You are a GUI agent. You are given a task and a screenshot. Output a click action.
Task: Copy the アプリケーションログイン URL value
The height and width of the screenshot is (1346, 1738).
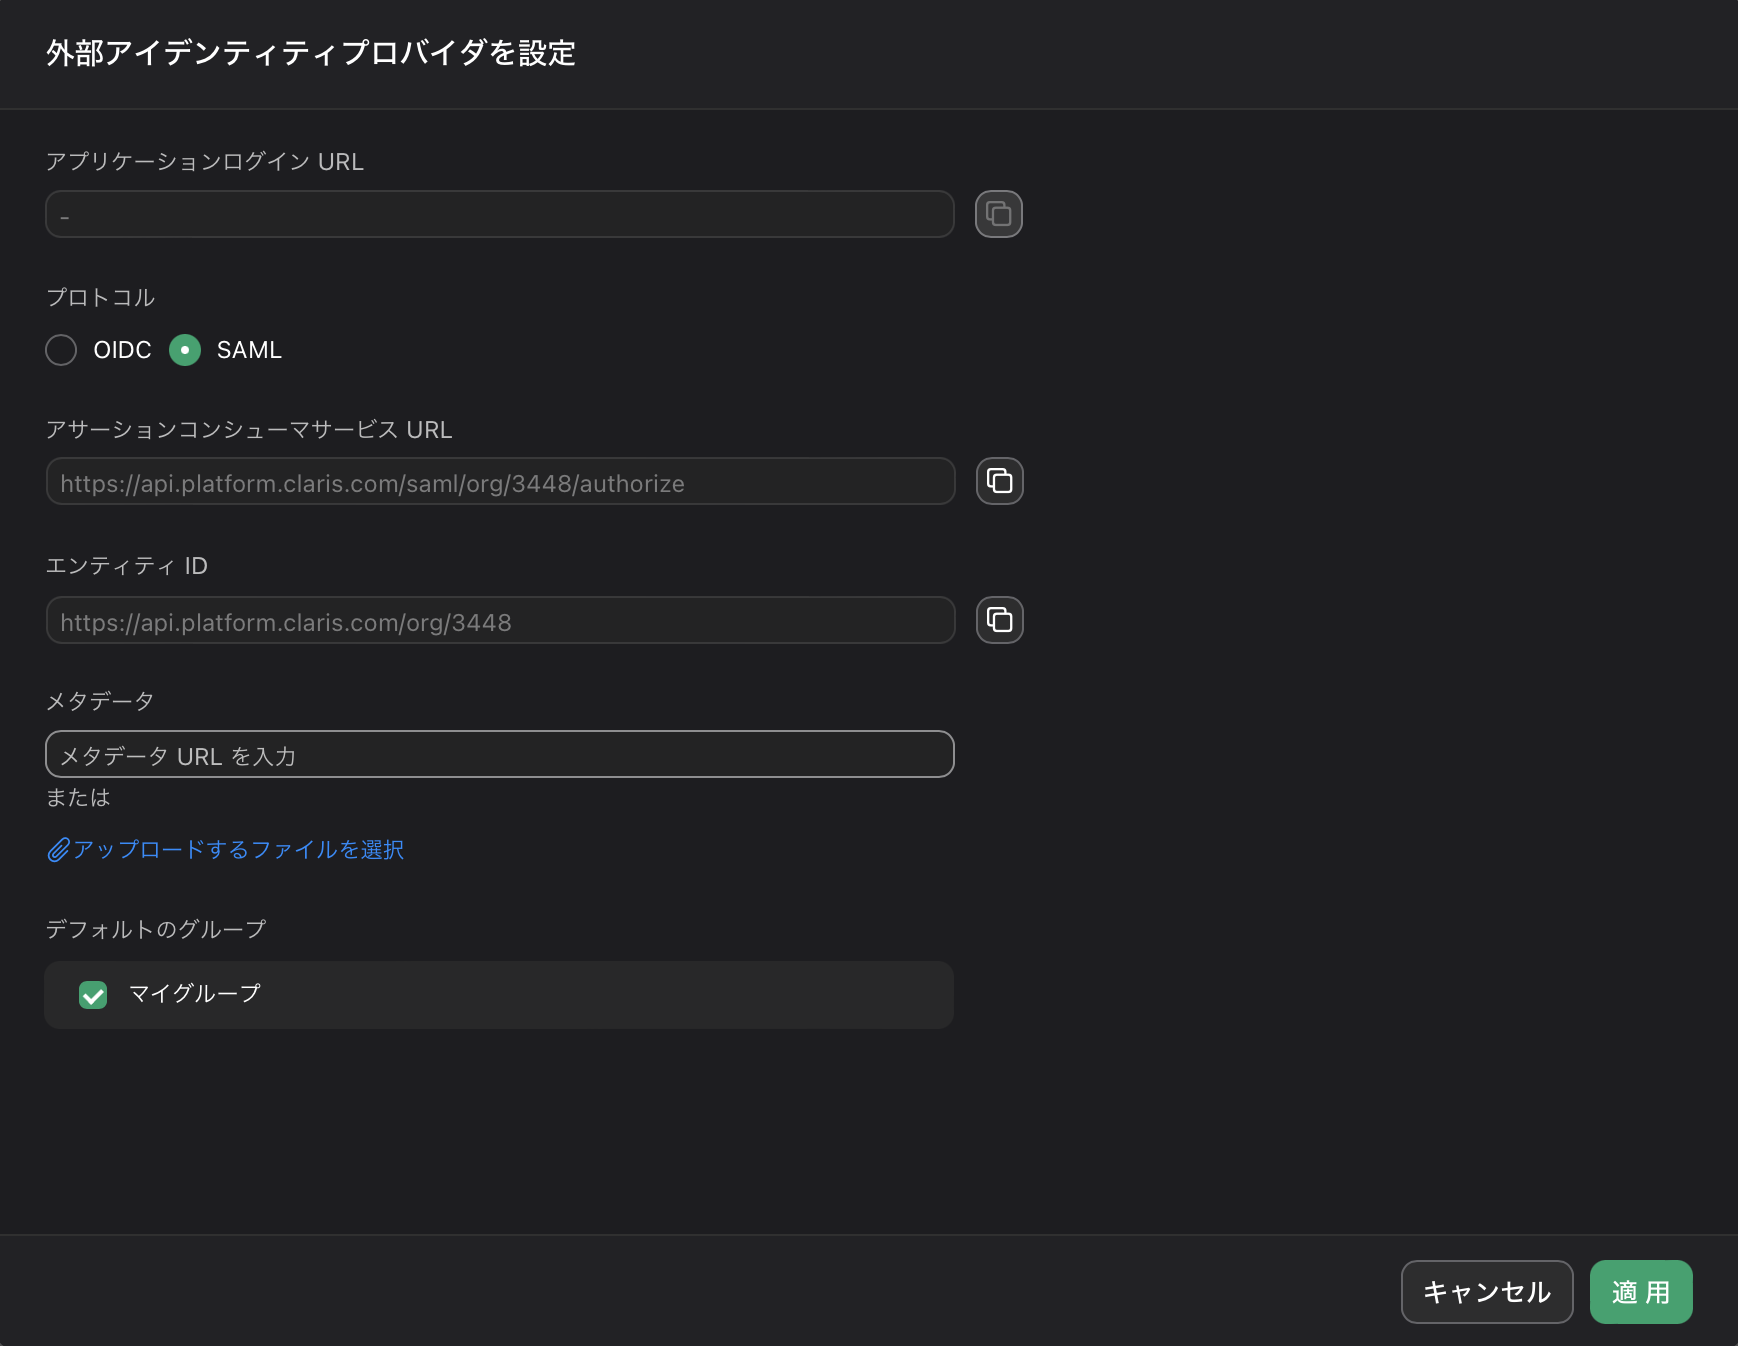pos(998,213)
